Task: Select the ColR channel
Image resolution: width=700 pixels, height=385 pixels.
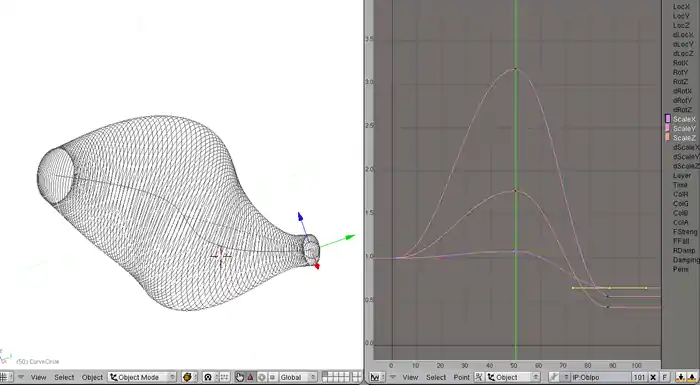Action: (680, 194)
